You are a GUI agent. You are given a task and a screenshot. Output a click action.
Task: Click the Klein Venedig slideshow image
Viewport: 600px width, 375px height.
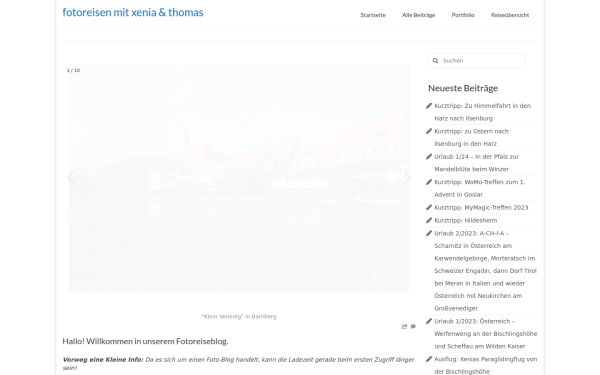[x=239, y=178]
